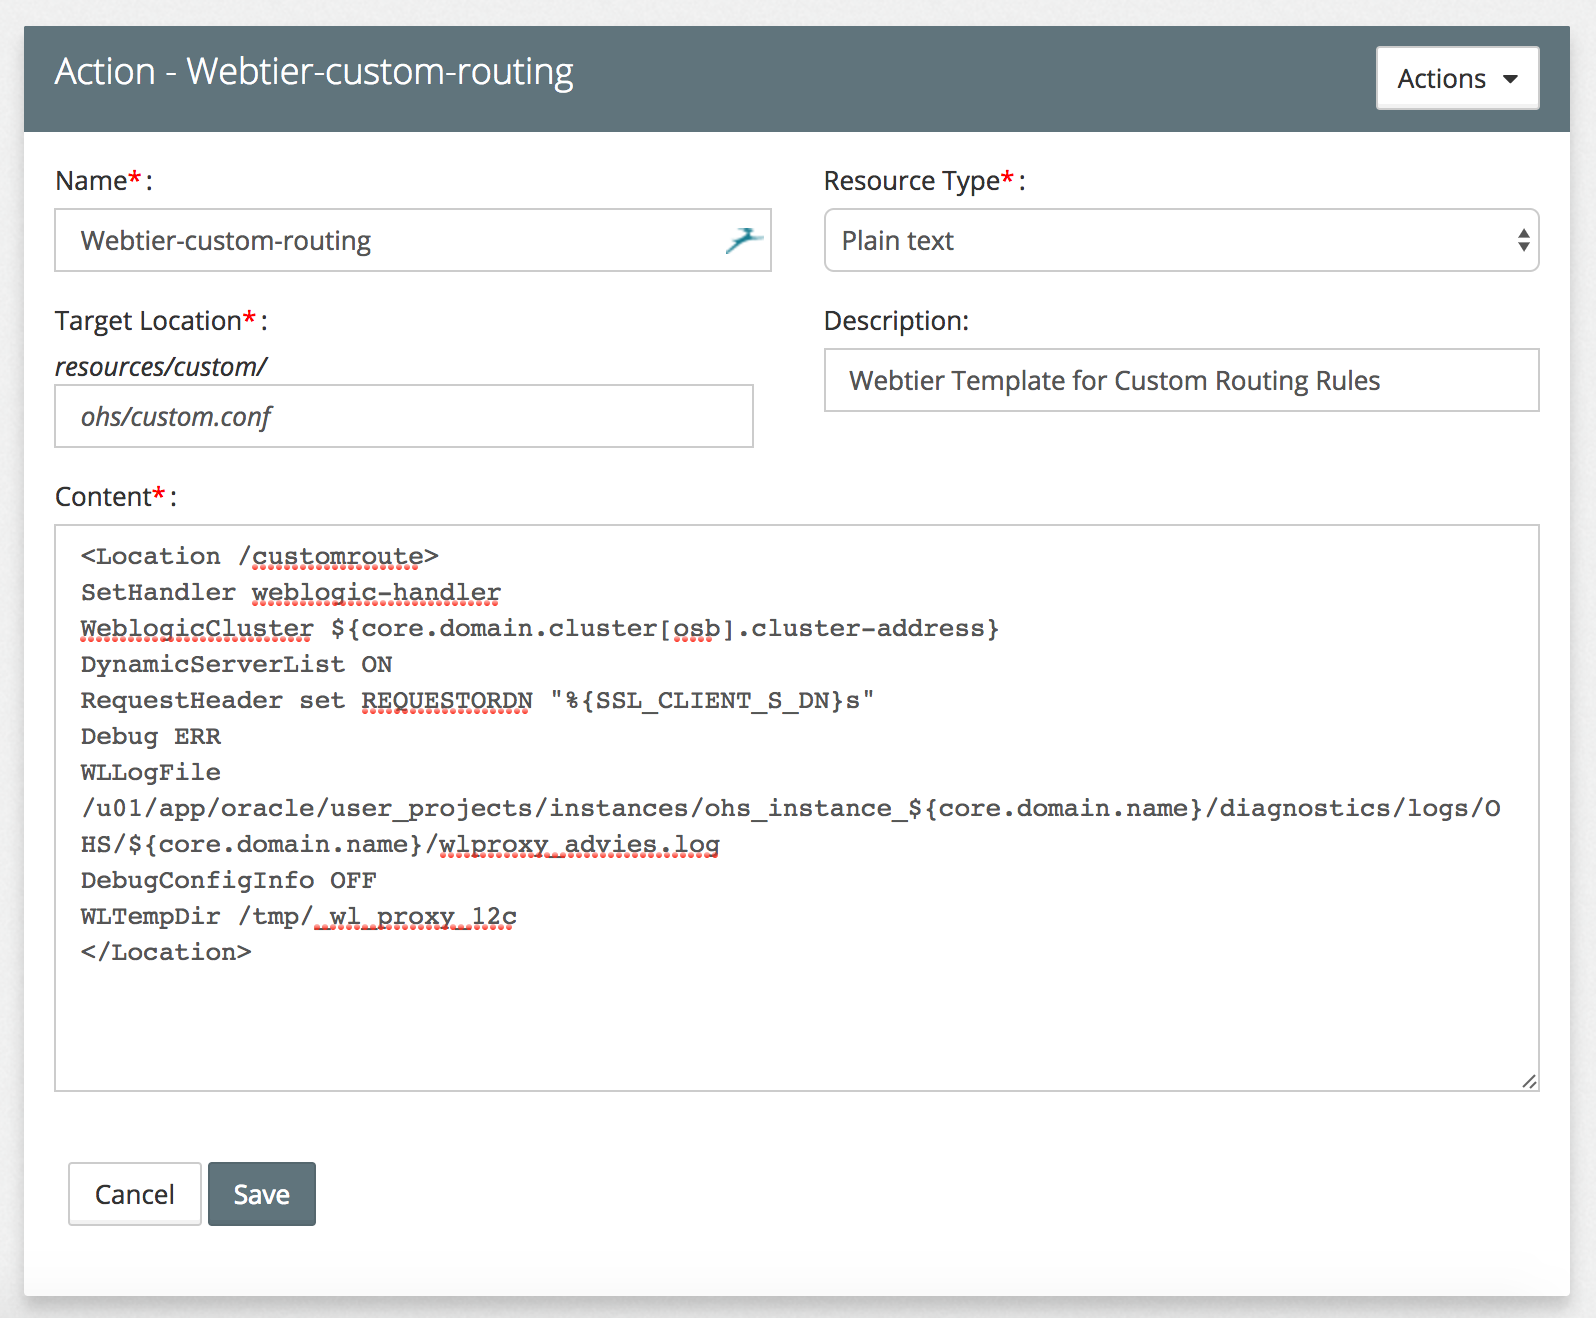Click the closing '</Location>' line
The width and height of the screenshot is (1596, 1318).
point(166,953)
